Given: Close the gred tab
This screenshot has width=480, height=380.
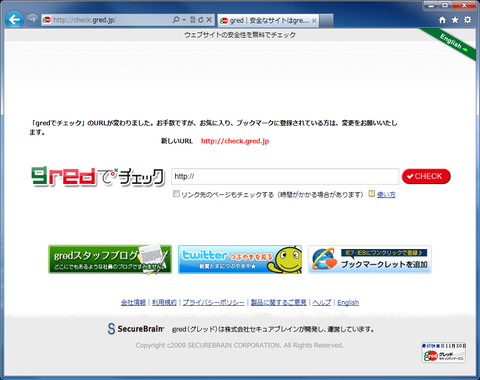Looking at the screenshot, I should (x=314, y=21).
